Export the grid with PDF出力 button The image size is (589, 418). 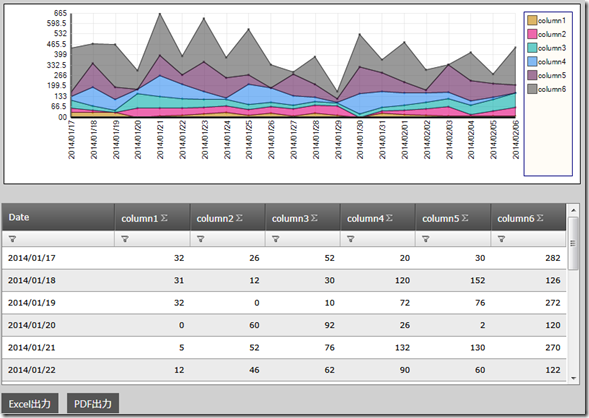coord(93,404)
